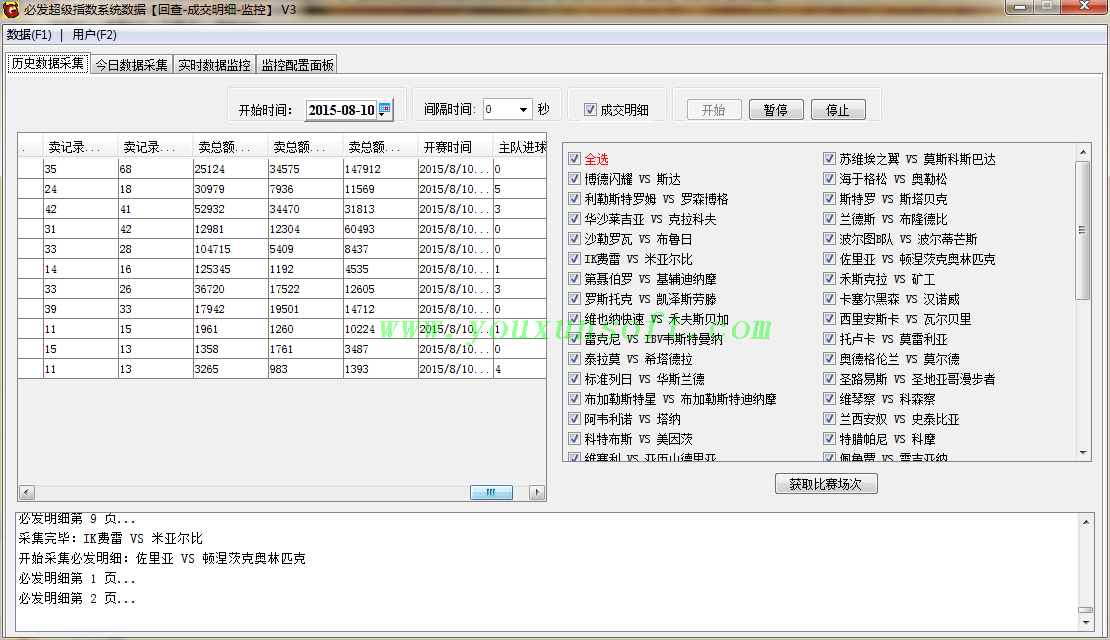The width and height of the screenshot is (1110, 640).
Task: Click log line 开始采集必发明细: 佐里亚 VS 顿涅茨克奥林匹克
Action: tap(162, 559)
